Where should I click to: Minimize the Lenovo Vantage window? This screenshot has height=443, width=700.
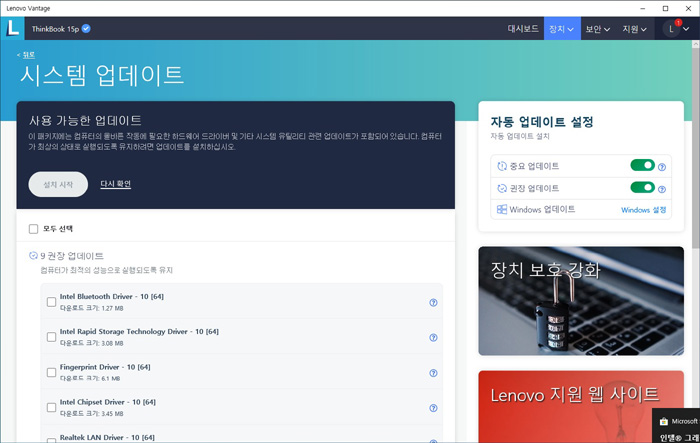[x=642, y=8]
